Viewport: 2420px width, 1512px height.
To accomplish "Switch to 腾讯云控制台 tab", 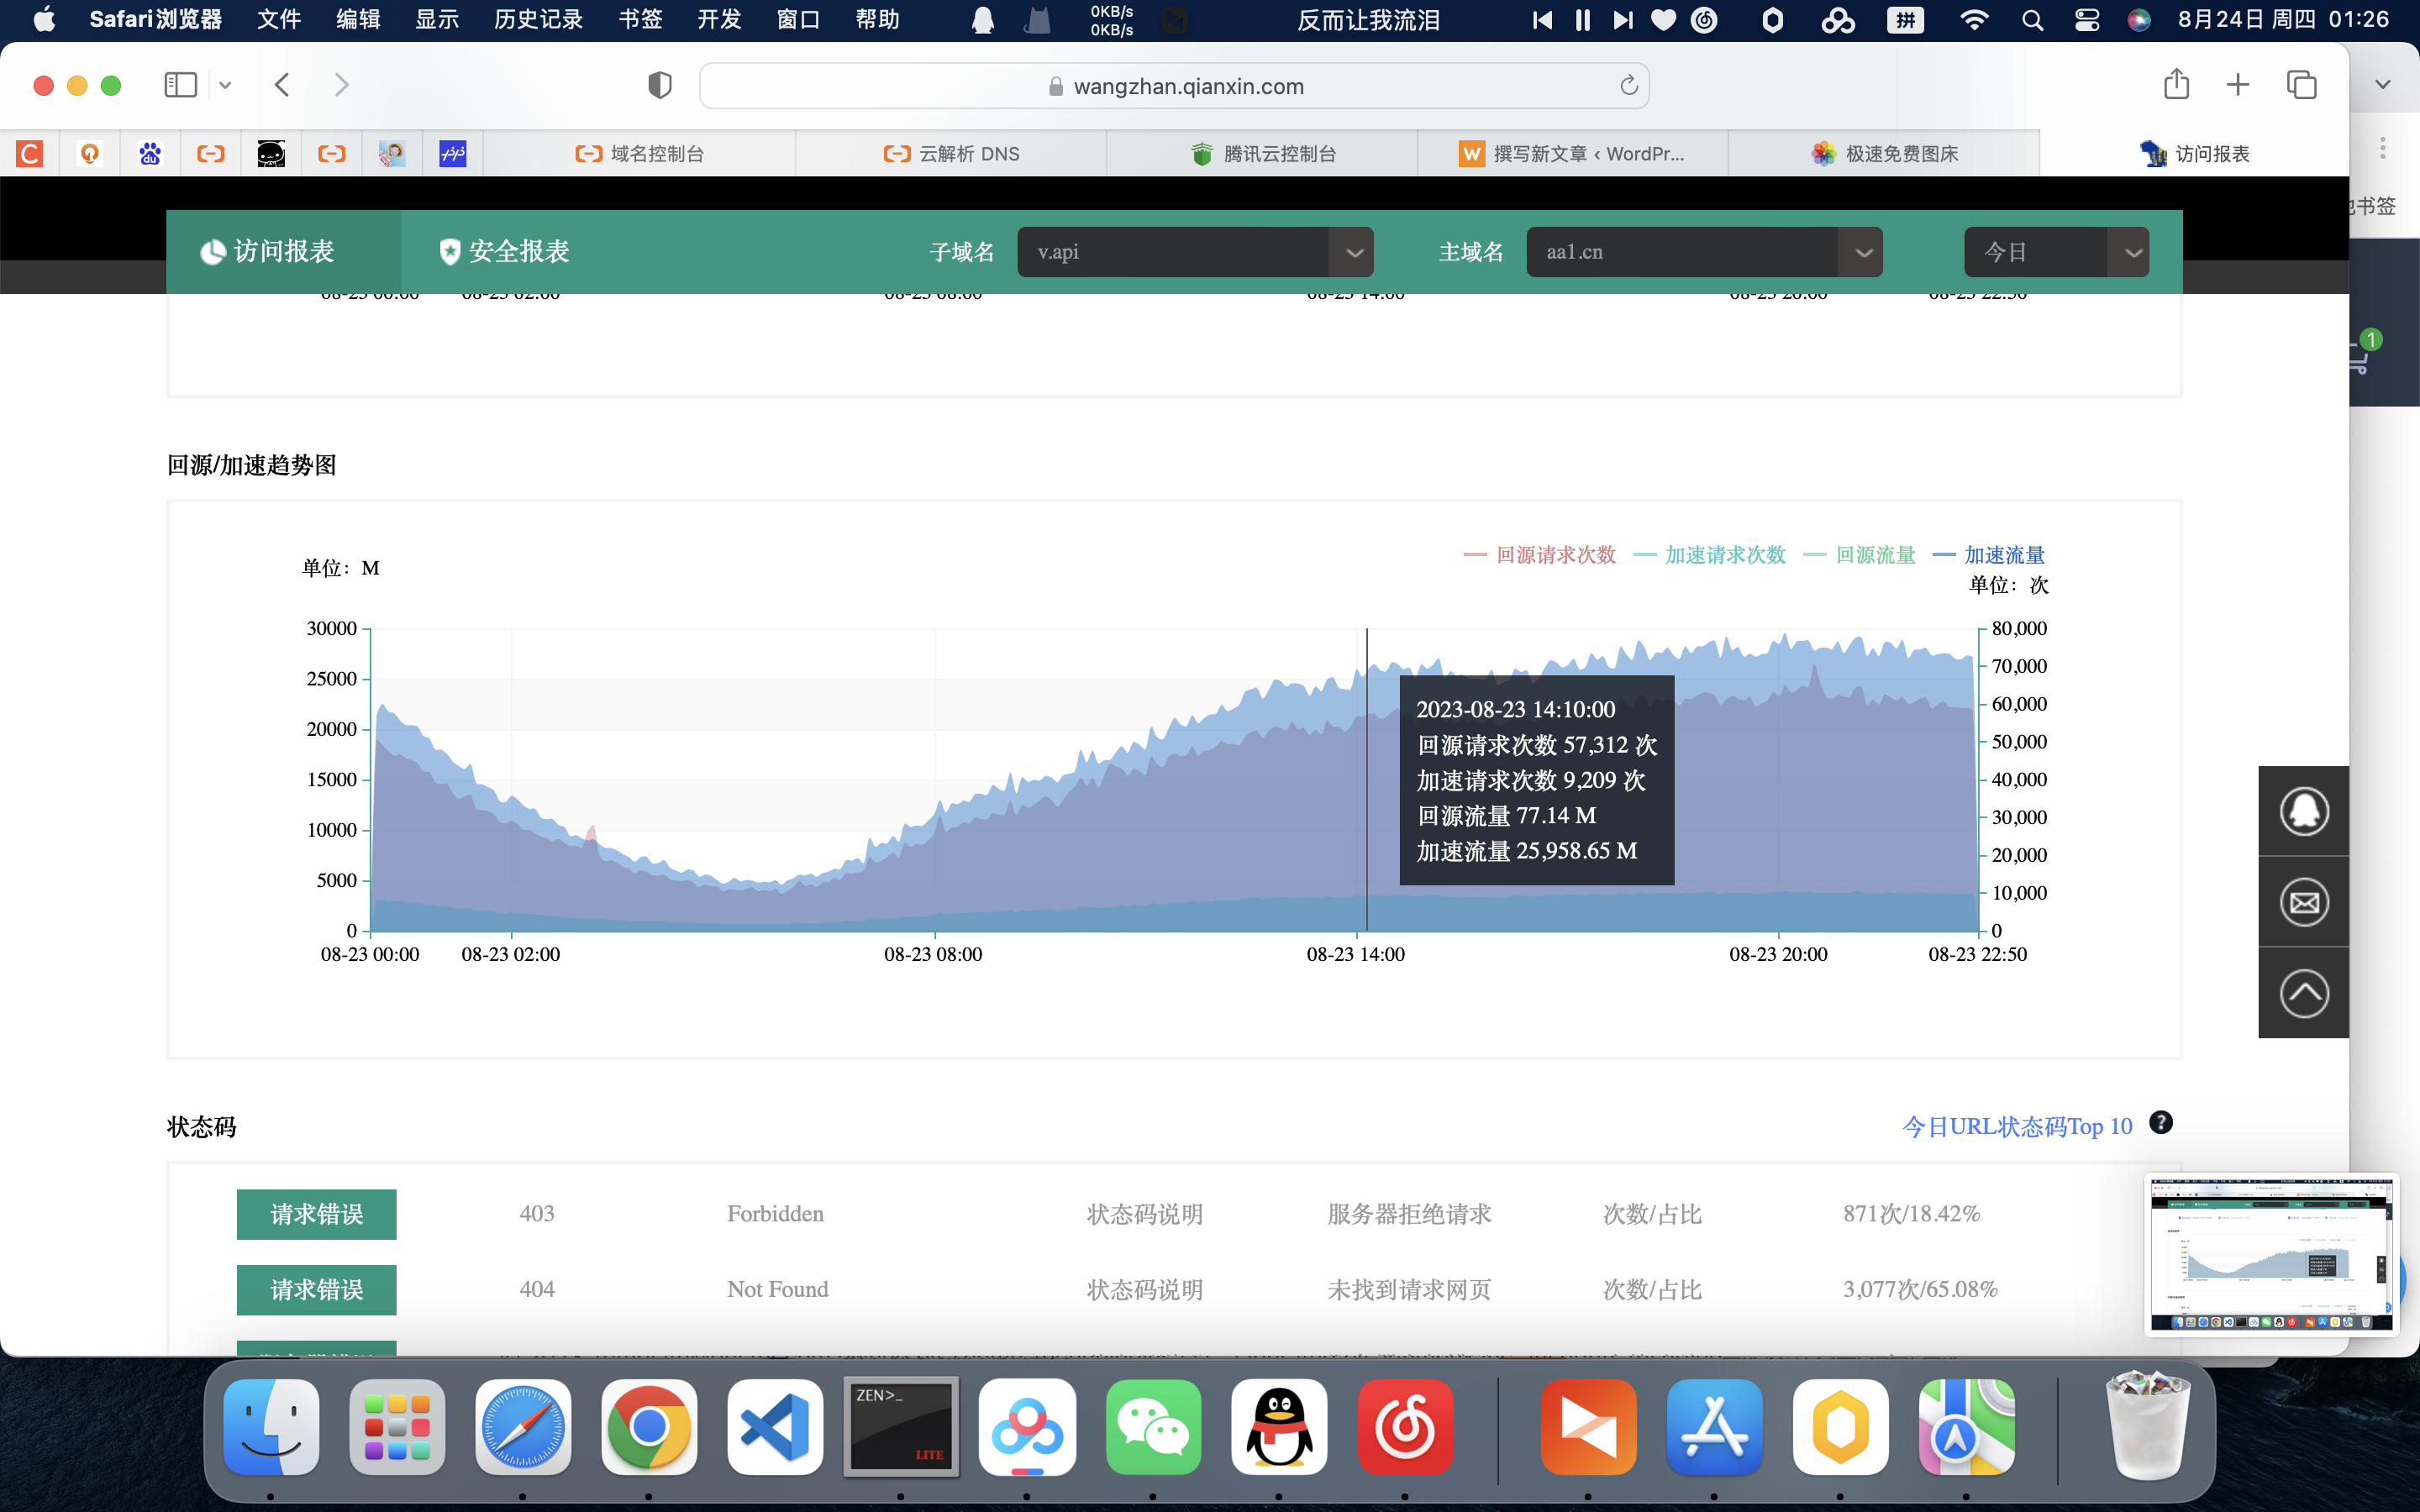I will point(1262,153).
